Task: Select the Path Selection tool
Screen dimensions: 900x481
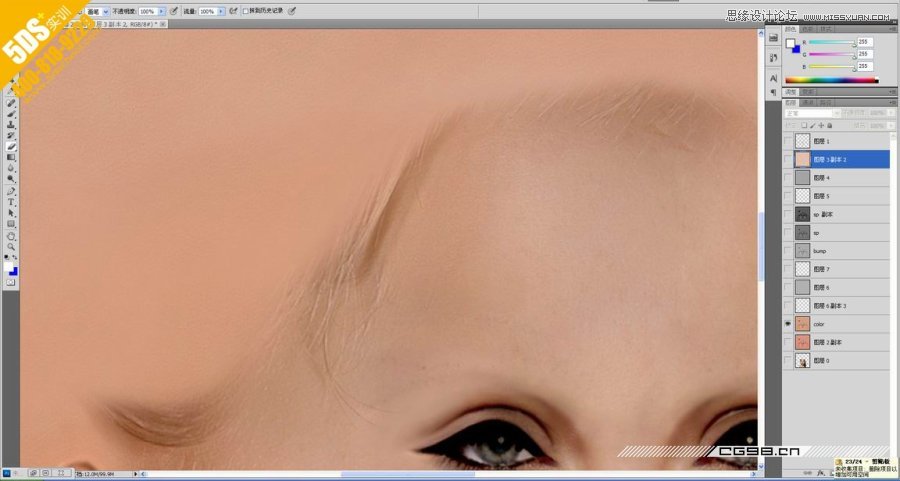Action: [11, 213]
